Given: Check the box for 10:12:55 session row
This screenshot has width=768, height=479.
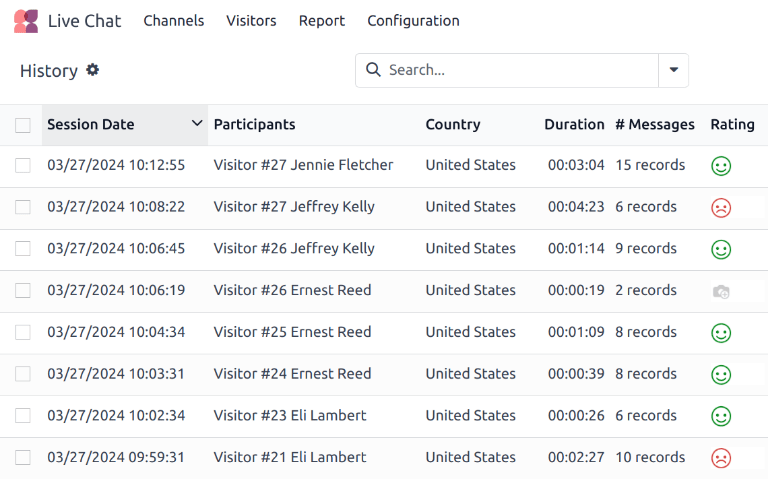Looking at the screenshot, I should pos(23,165).
